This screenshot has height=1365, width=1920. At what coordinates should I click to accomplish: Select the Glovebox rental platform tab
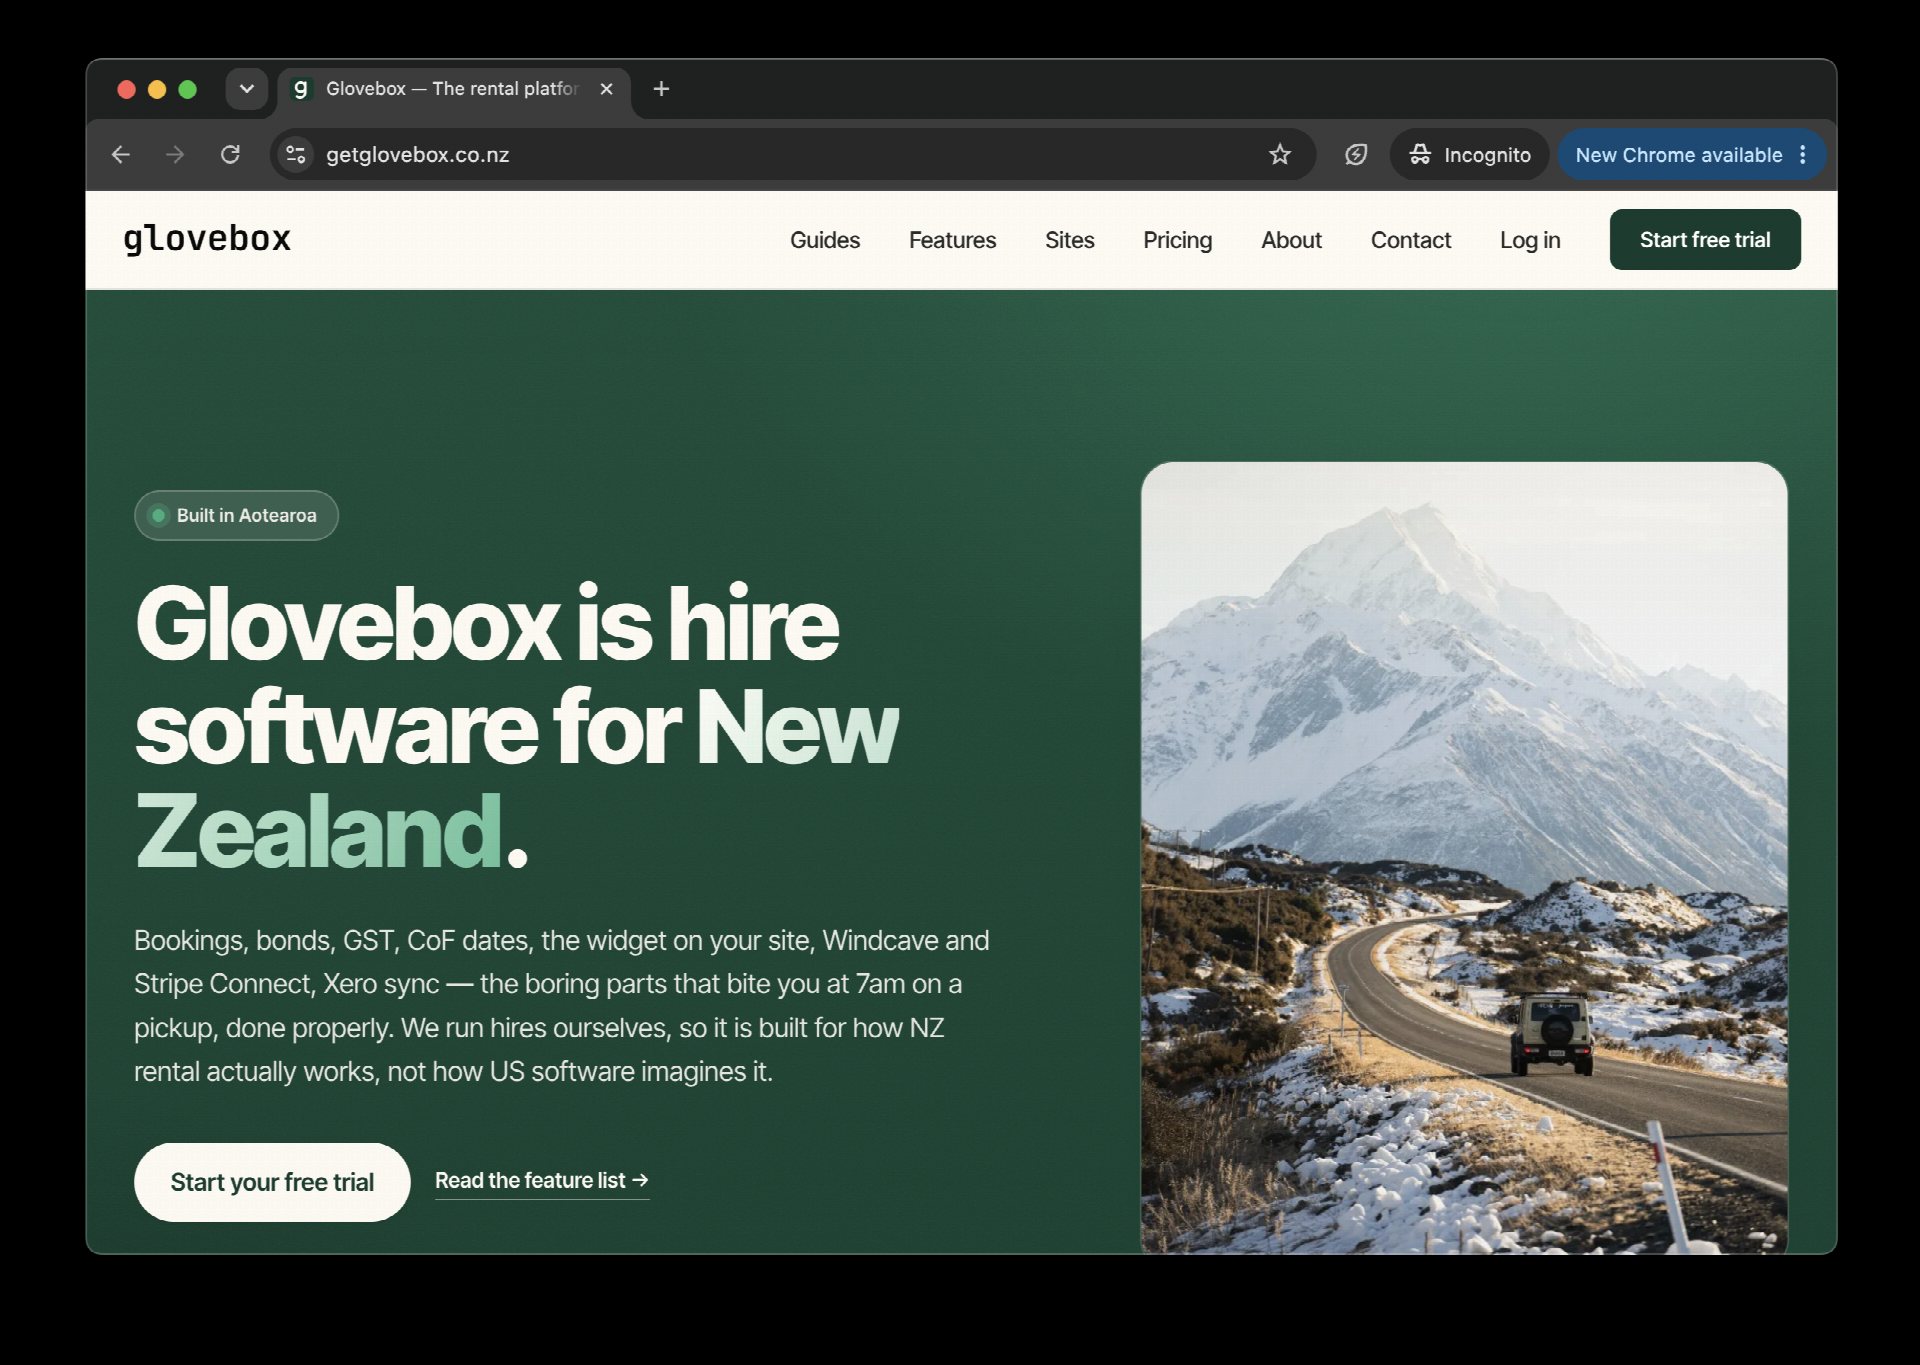454,90
